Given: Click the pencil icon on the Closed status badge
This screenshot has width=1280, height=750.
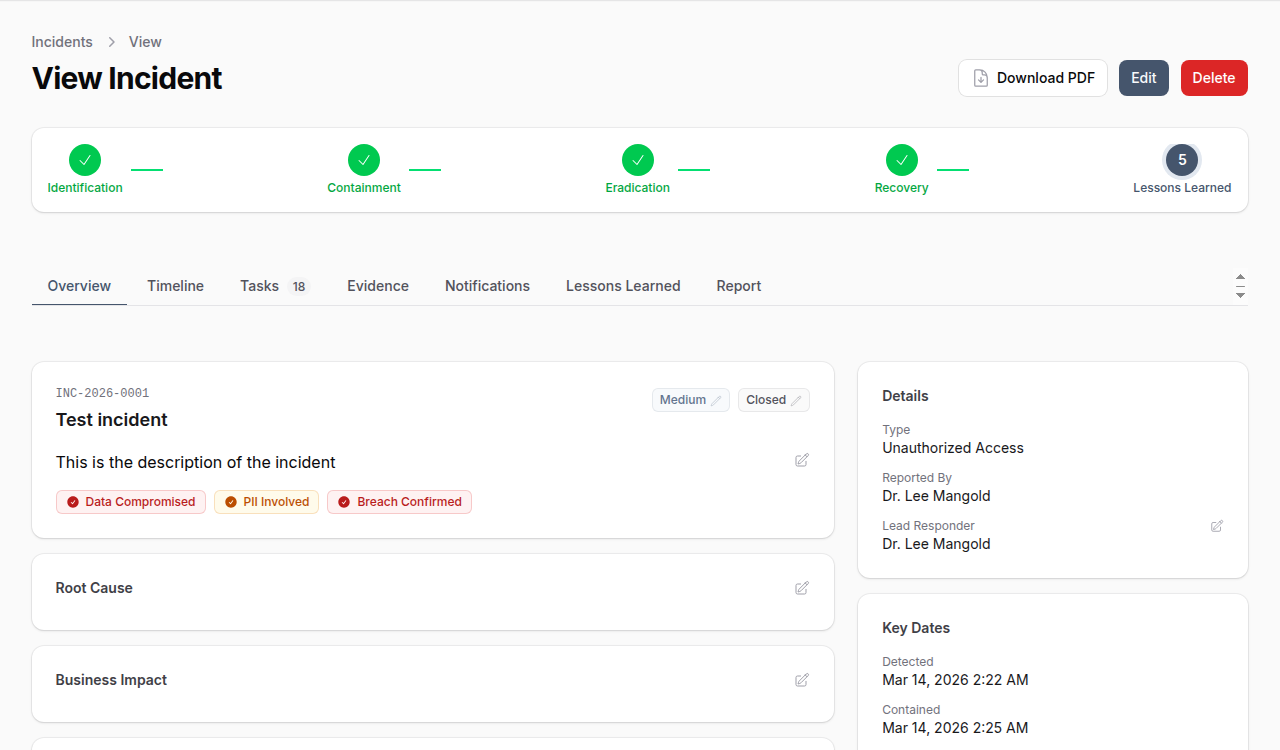Looking at the screenshot, I should [796, 400].
